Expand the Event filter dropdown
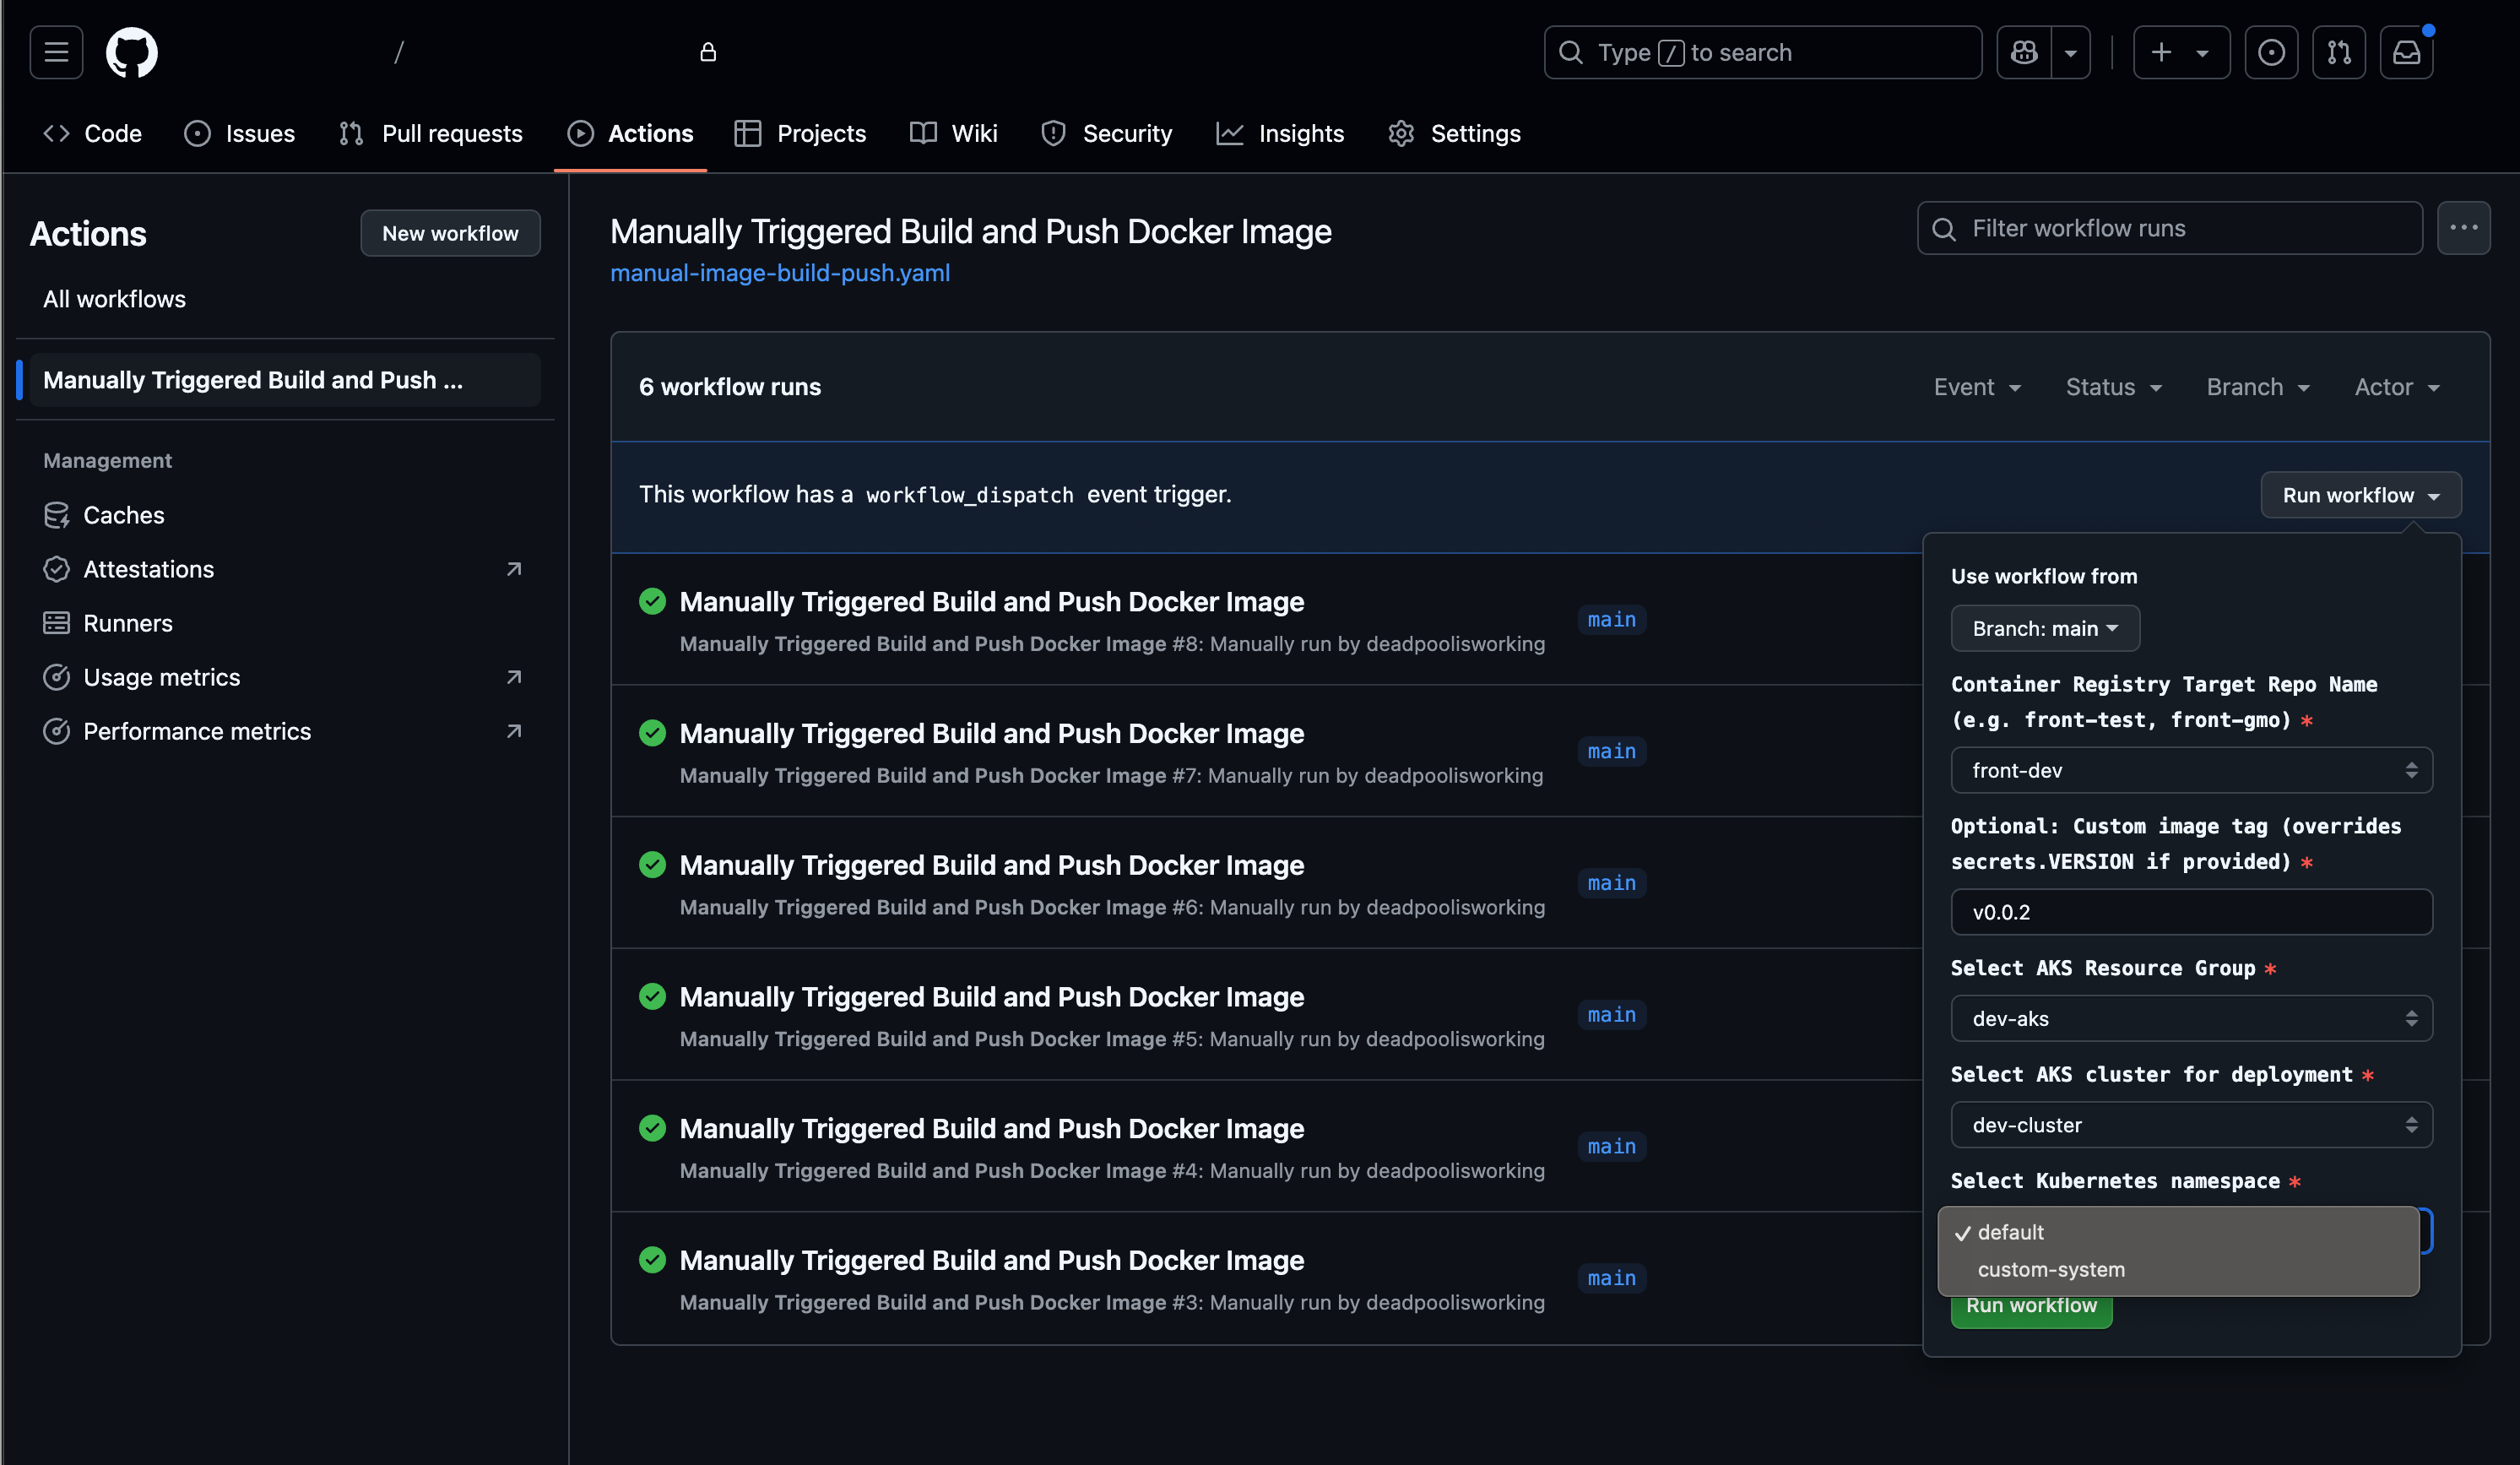 pos(1977,387)
